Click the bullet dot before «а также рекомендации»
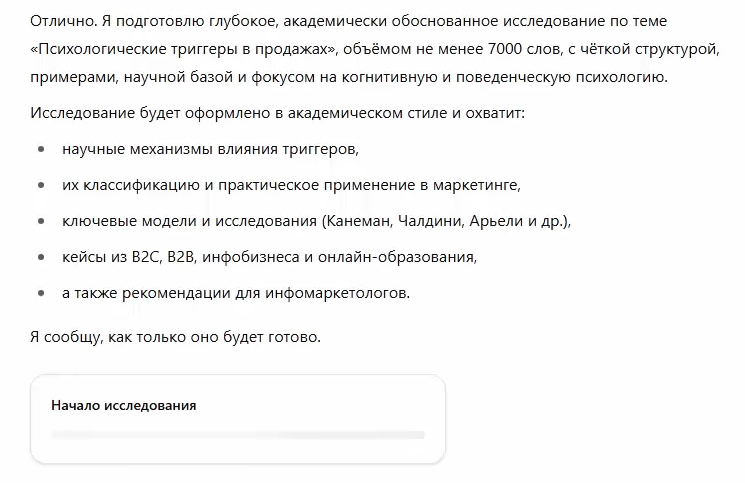The image size is (745, 483). 41,293
